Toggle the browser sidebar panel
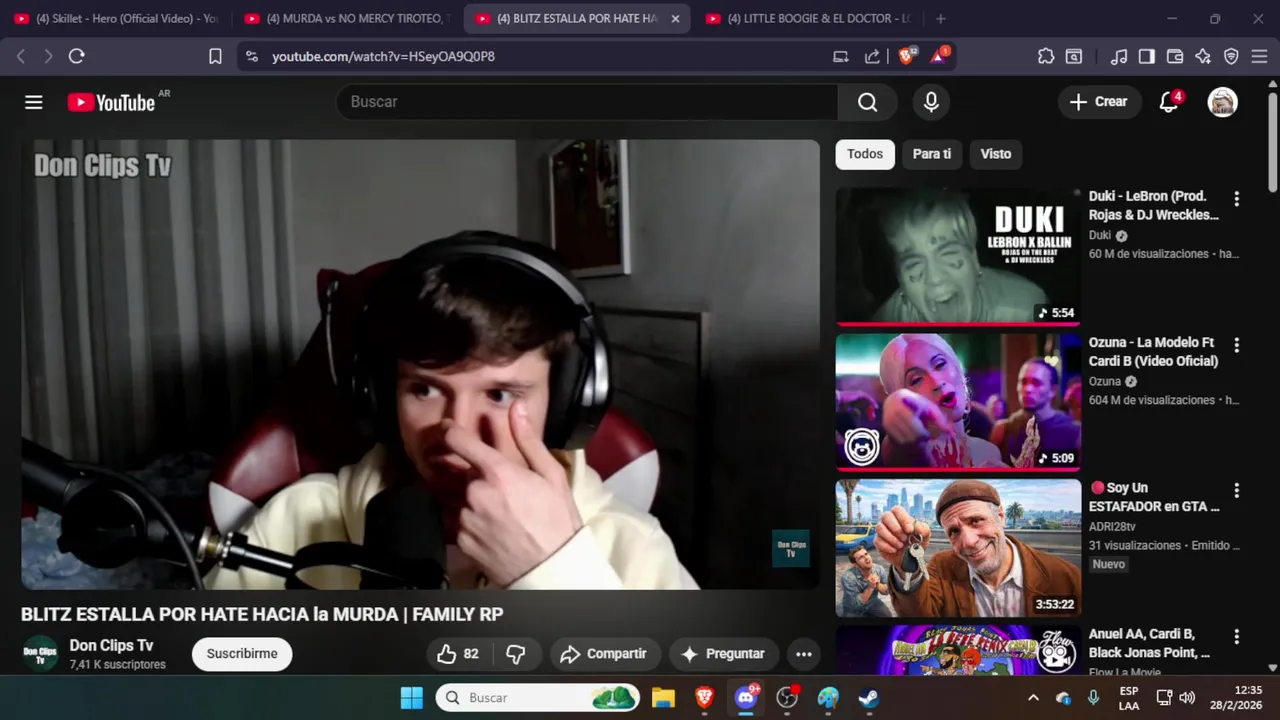 (x=1147, y=57)
